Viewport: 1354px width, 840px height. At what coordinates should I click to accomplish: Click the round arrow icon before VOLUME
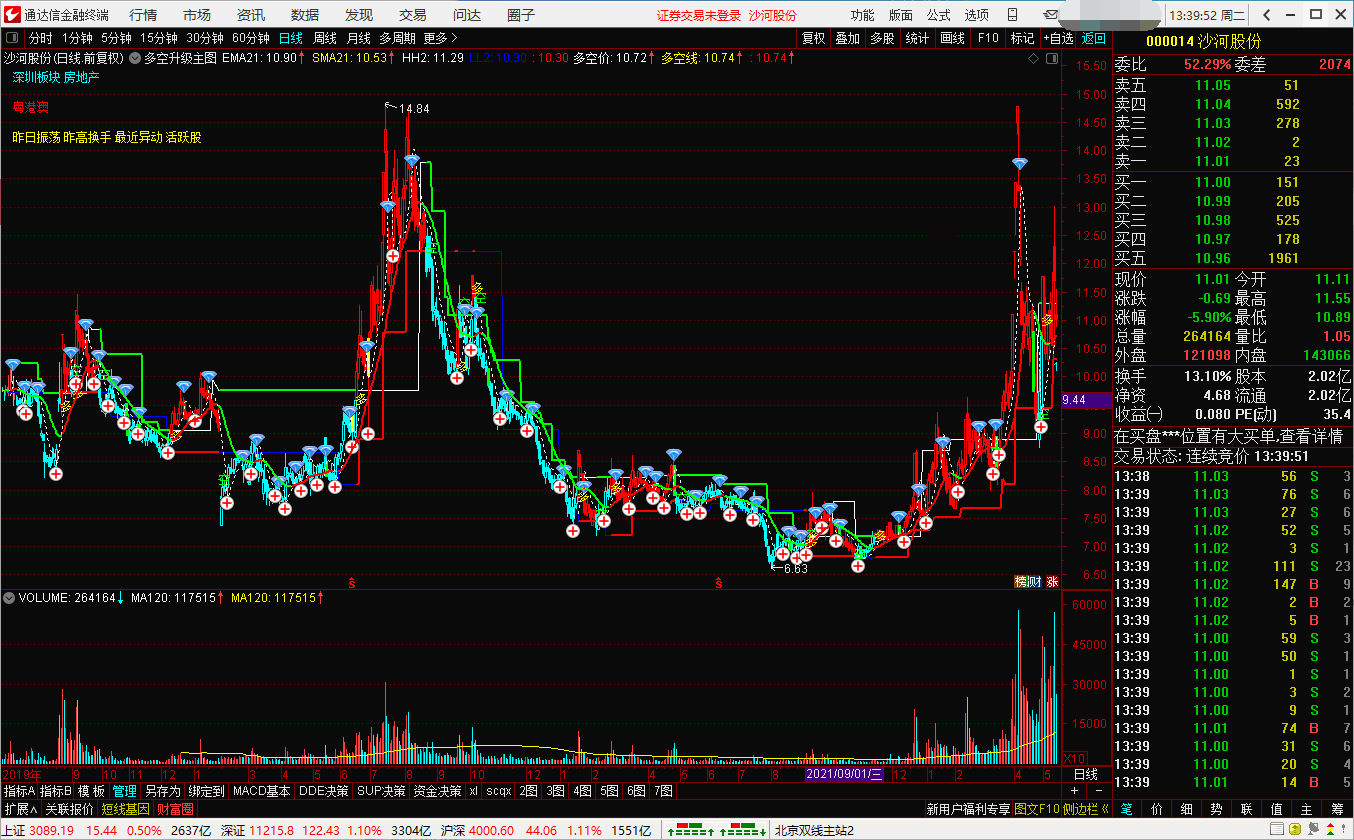9,598
